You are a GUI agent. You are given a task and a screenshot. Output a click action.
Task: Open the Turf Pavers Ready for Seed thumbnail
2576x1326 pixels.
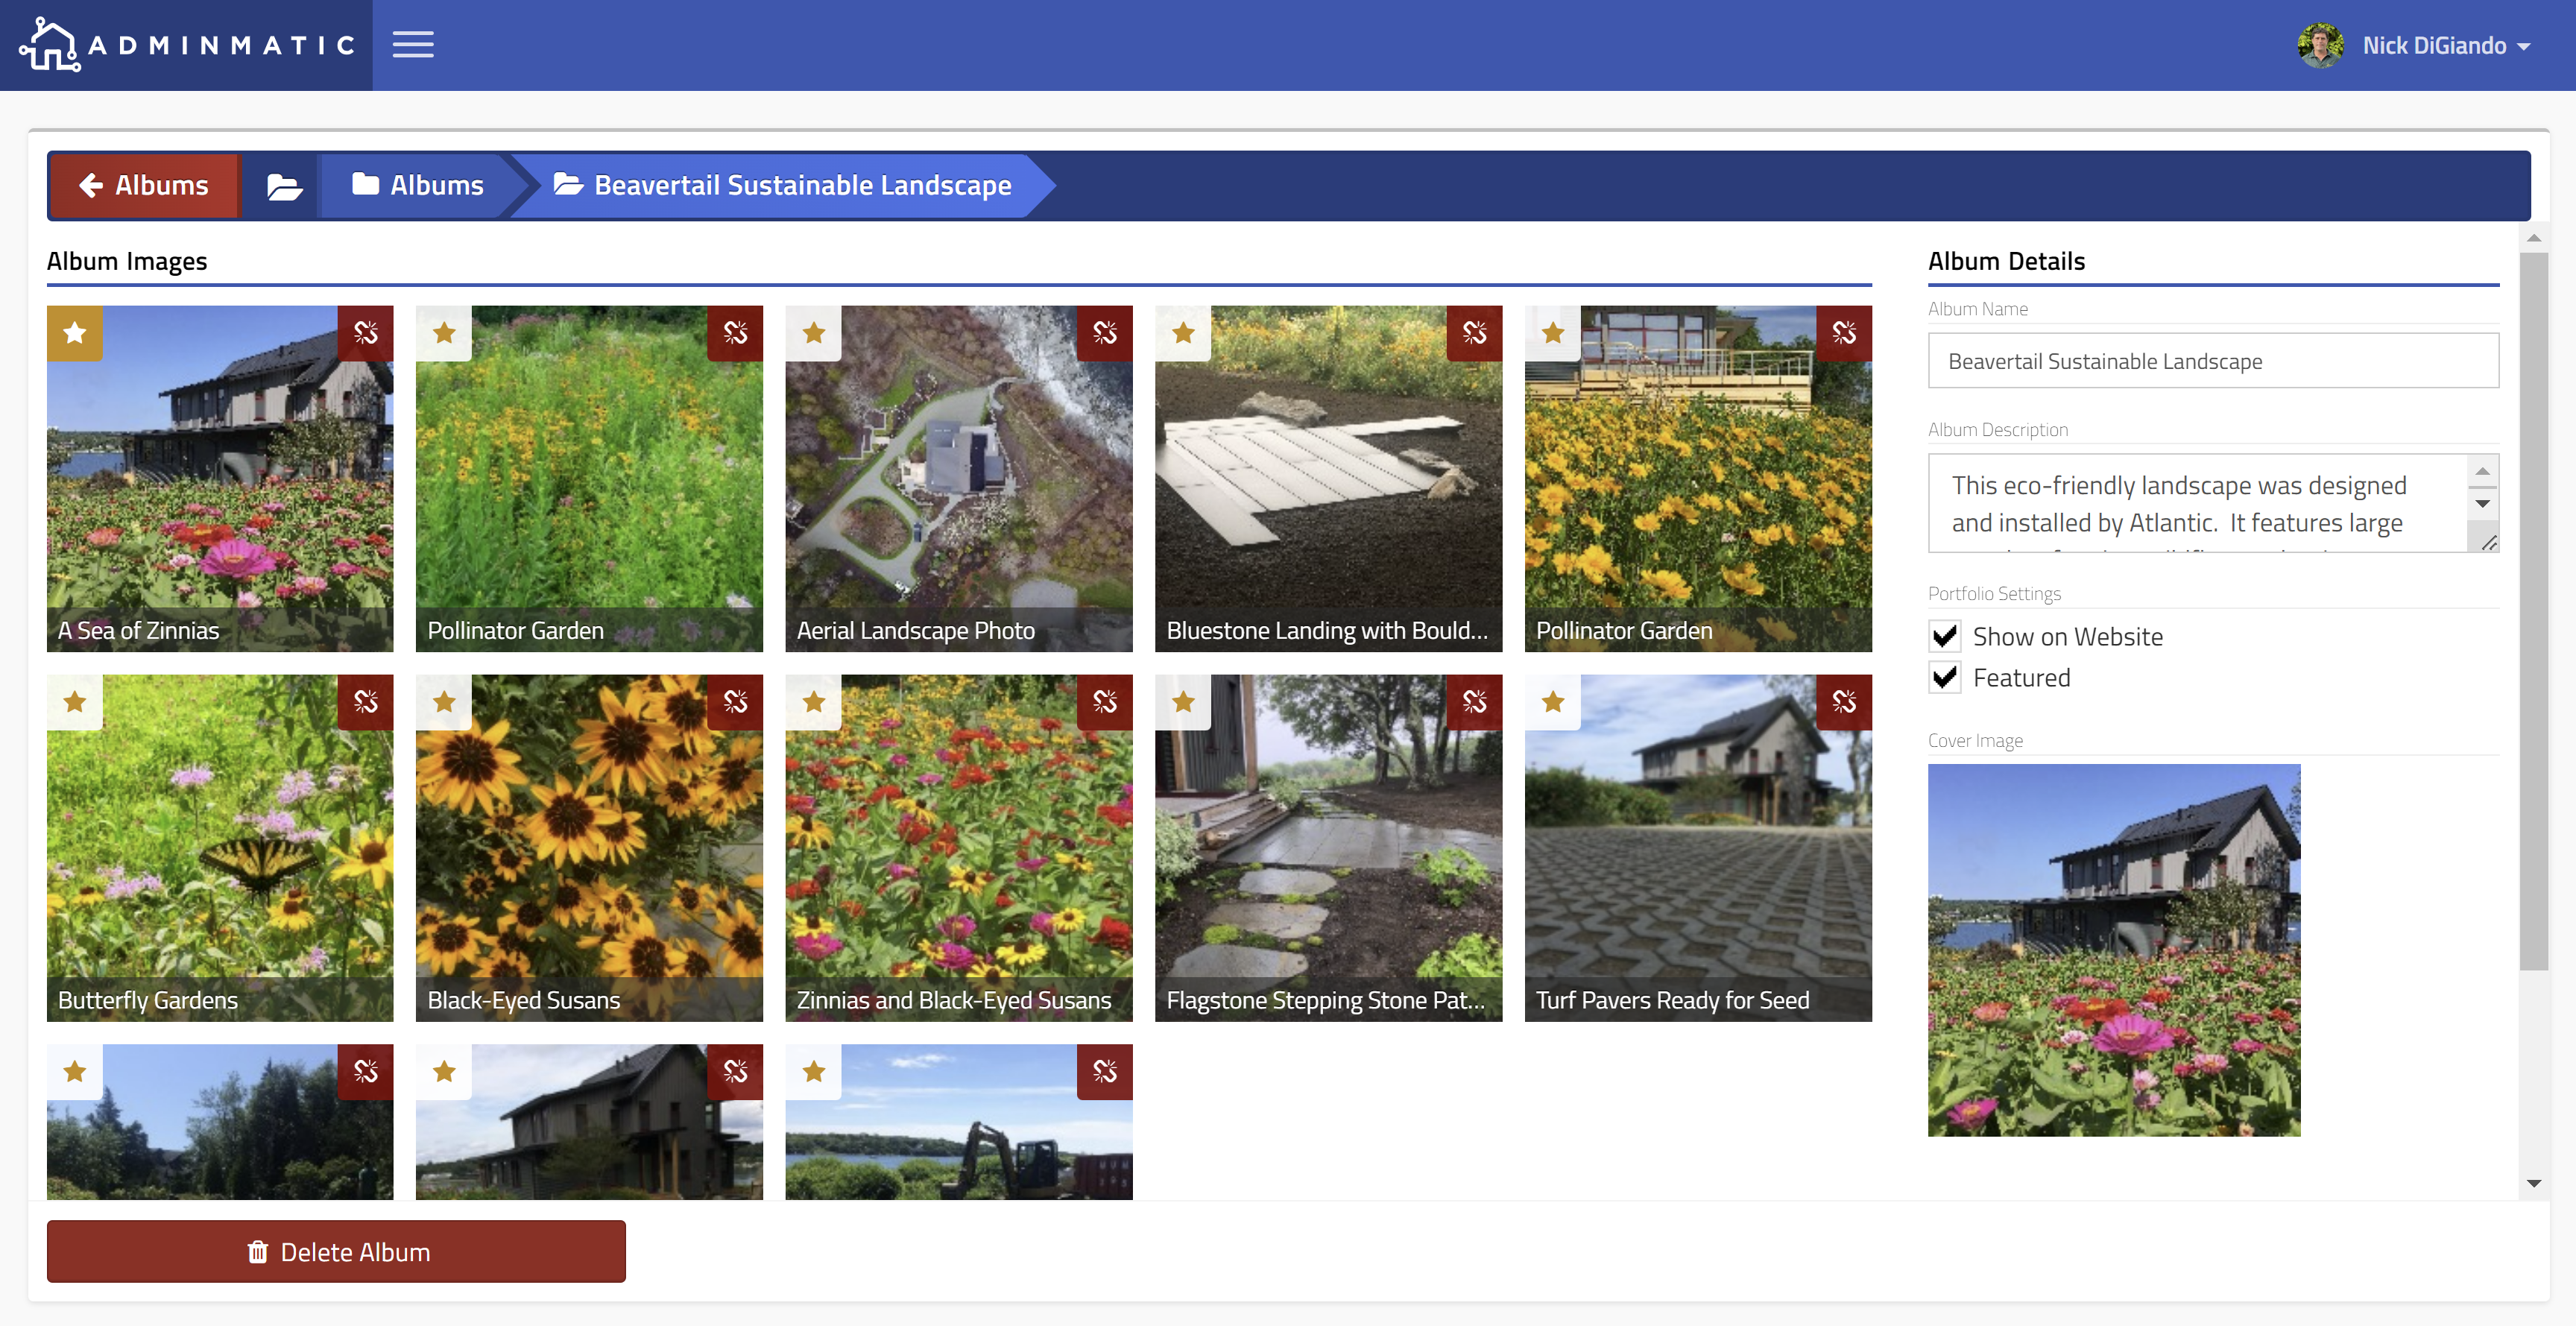(1698, 848)
